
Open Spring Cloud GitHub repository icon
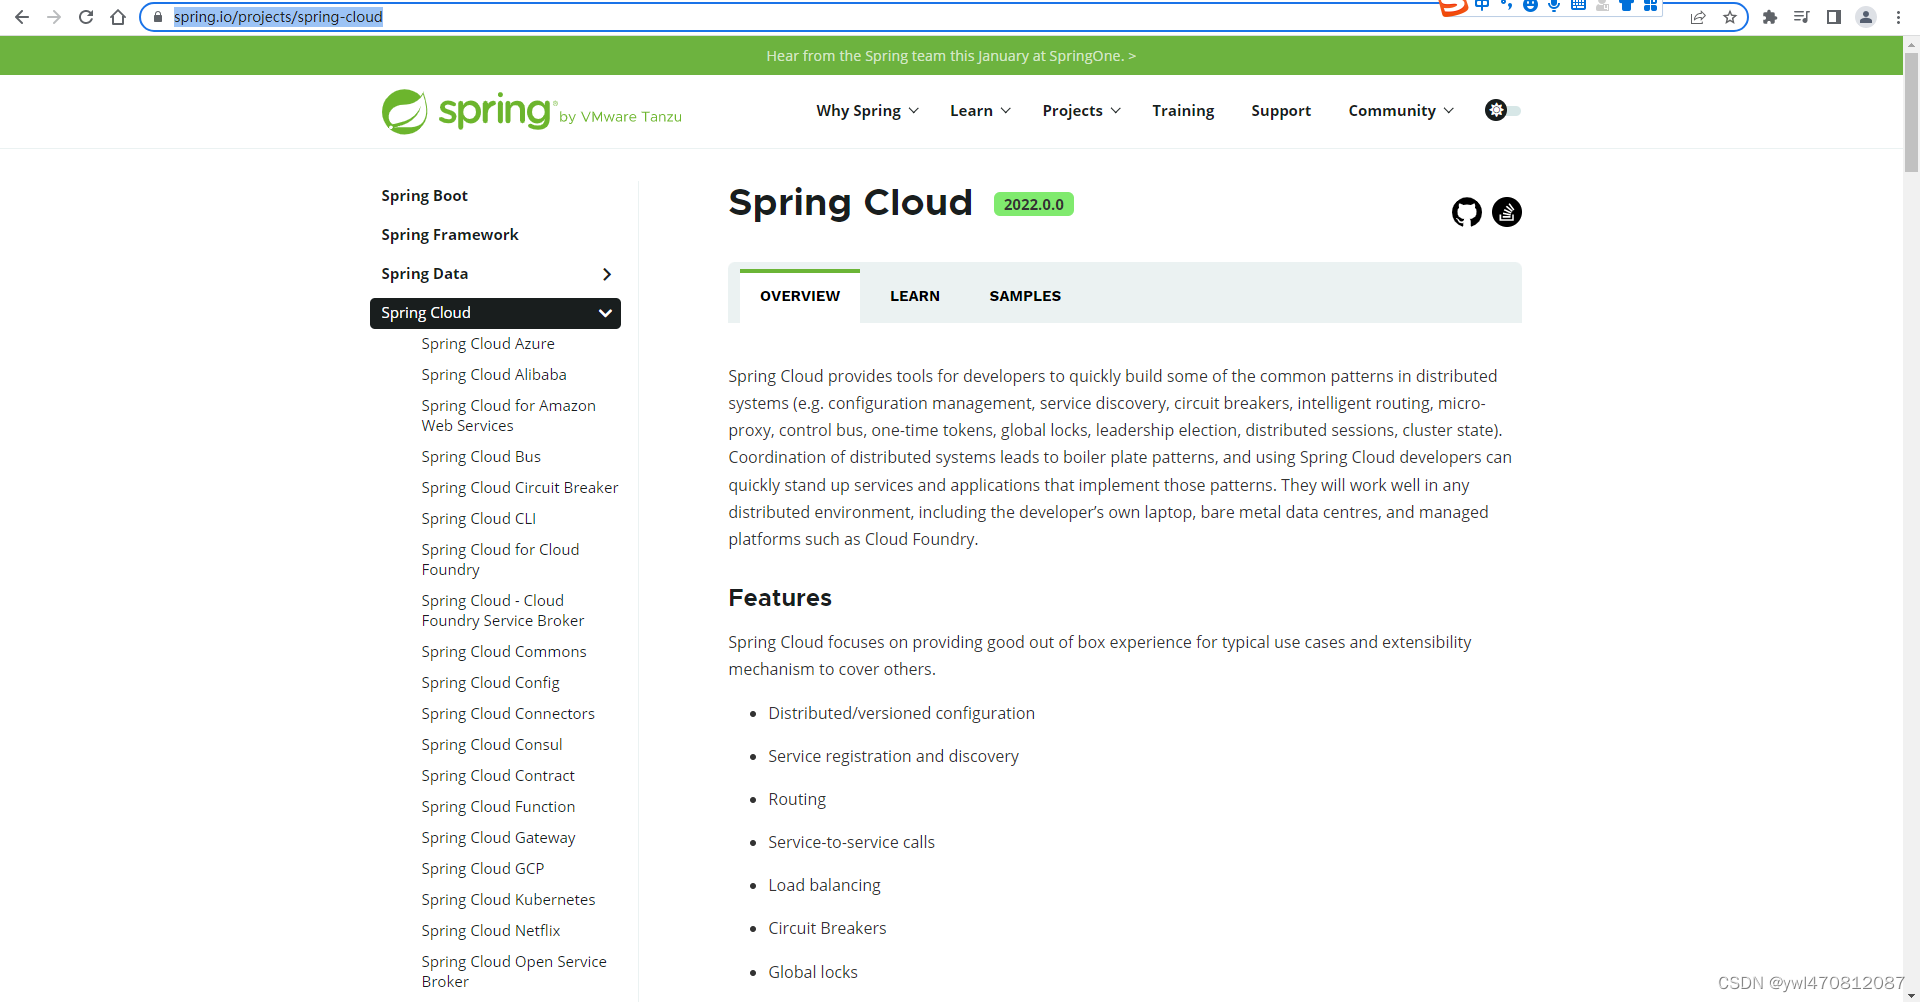[x=1467, y=212]
